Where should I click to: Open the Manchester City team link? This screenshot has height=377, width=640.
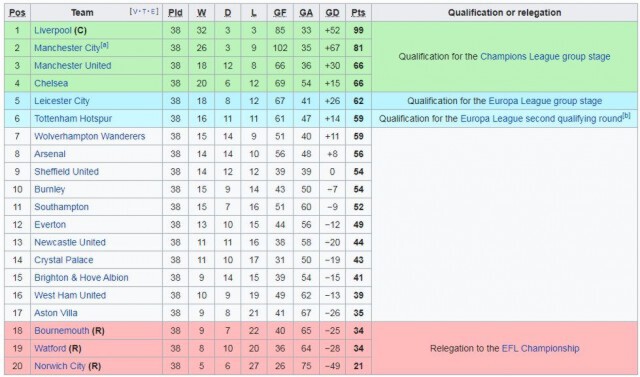(67, 48)
